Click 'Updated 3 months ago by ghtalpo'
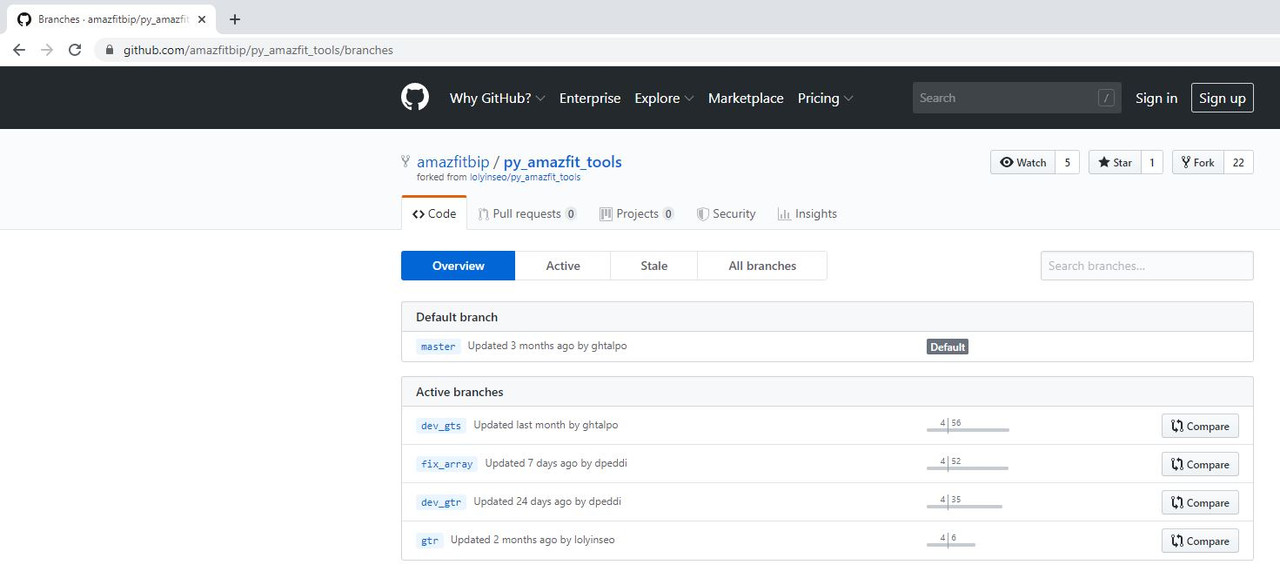 click(x=548, y=346)
